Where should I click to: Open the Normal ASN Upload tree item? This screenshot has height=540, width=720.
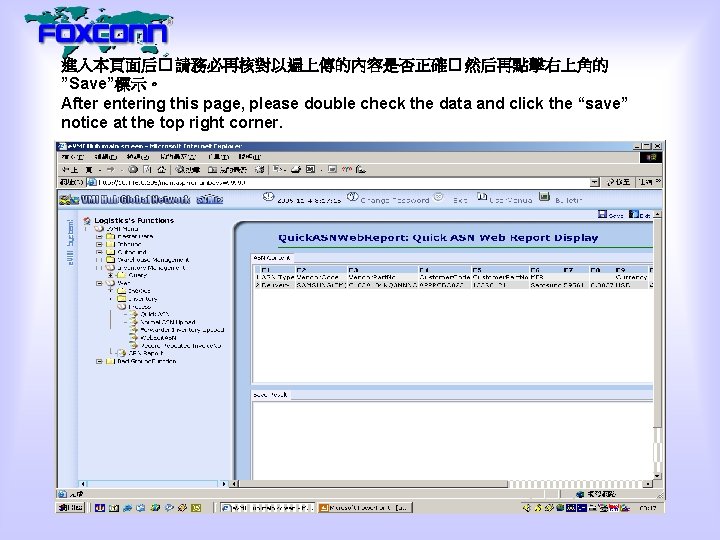[x=168, y=322]
